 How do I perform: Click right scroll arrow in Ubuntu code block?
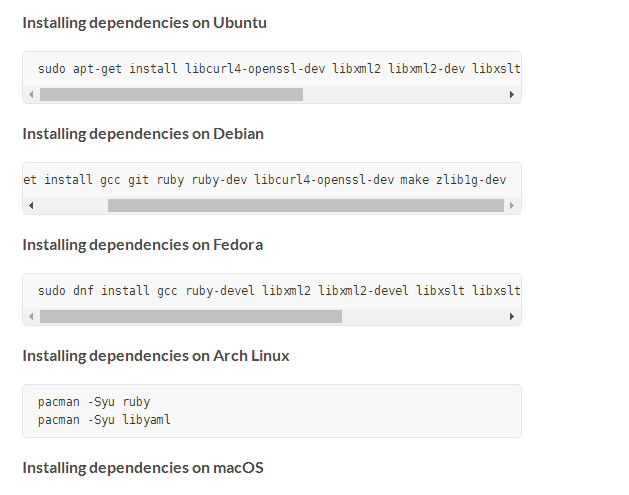[512, 94]
